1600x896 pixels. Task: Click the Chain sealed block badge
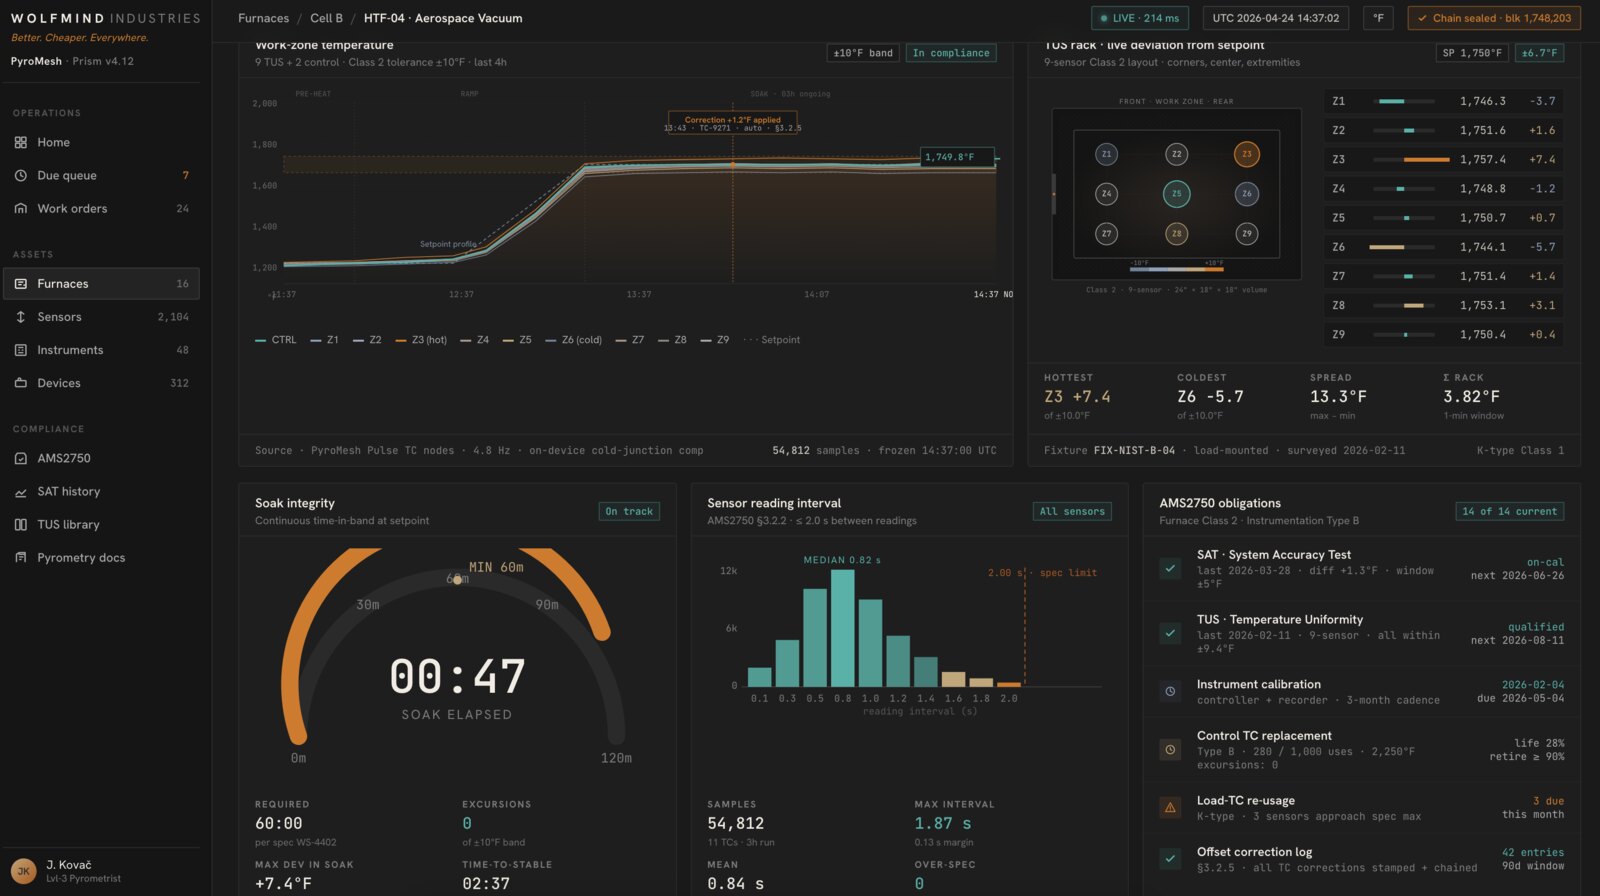[1494, 18]
